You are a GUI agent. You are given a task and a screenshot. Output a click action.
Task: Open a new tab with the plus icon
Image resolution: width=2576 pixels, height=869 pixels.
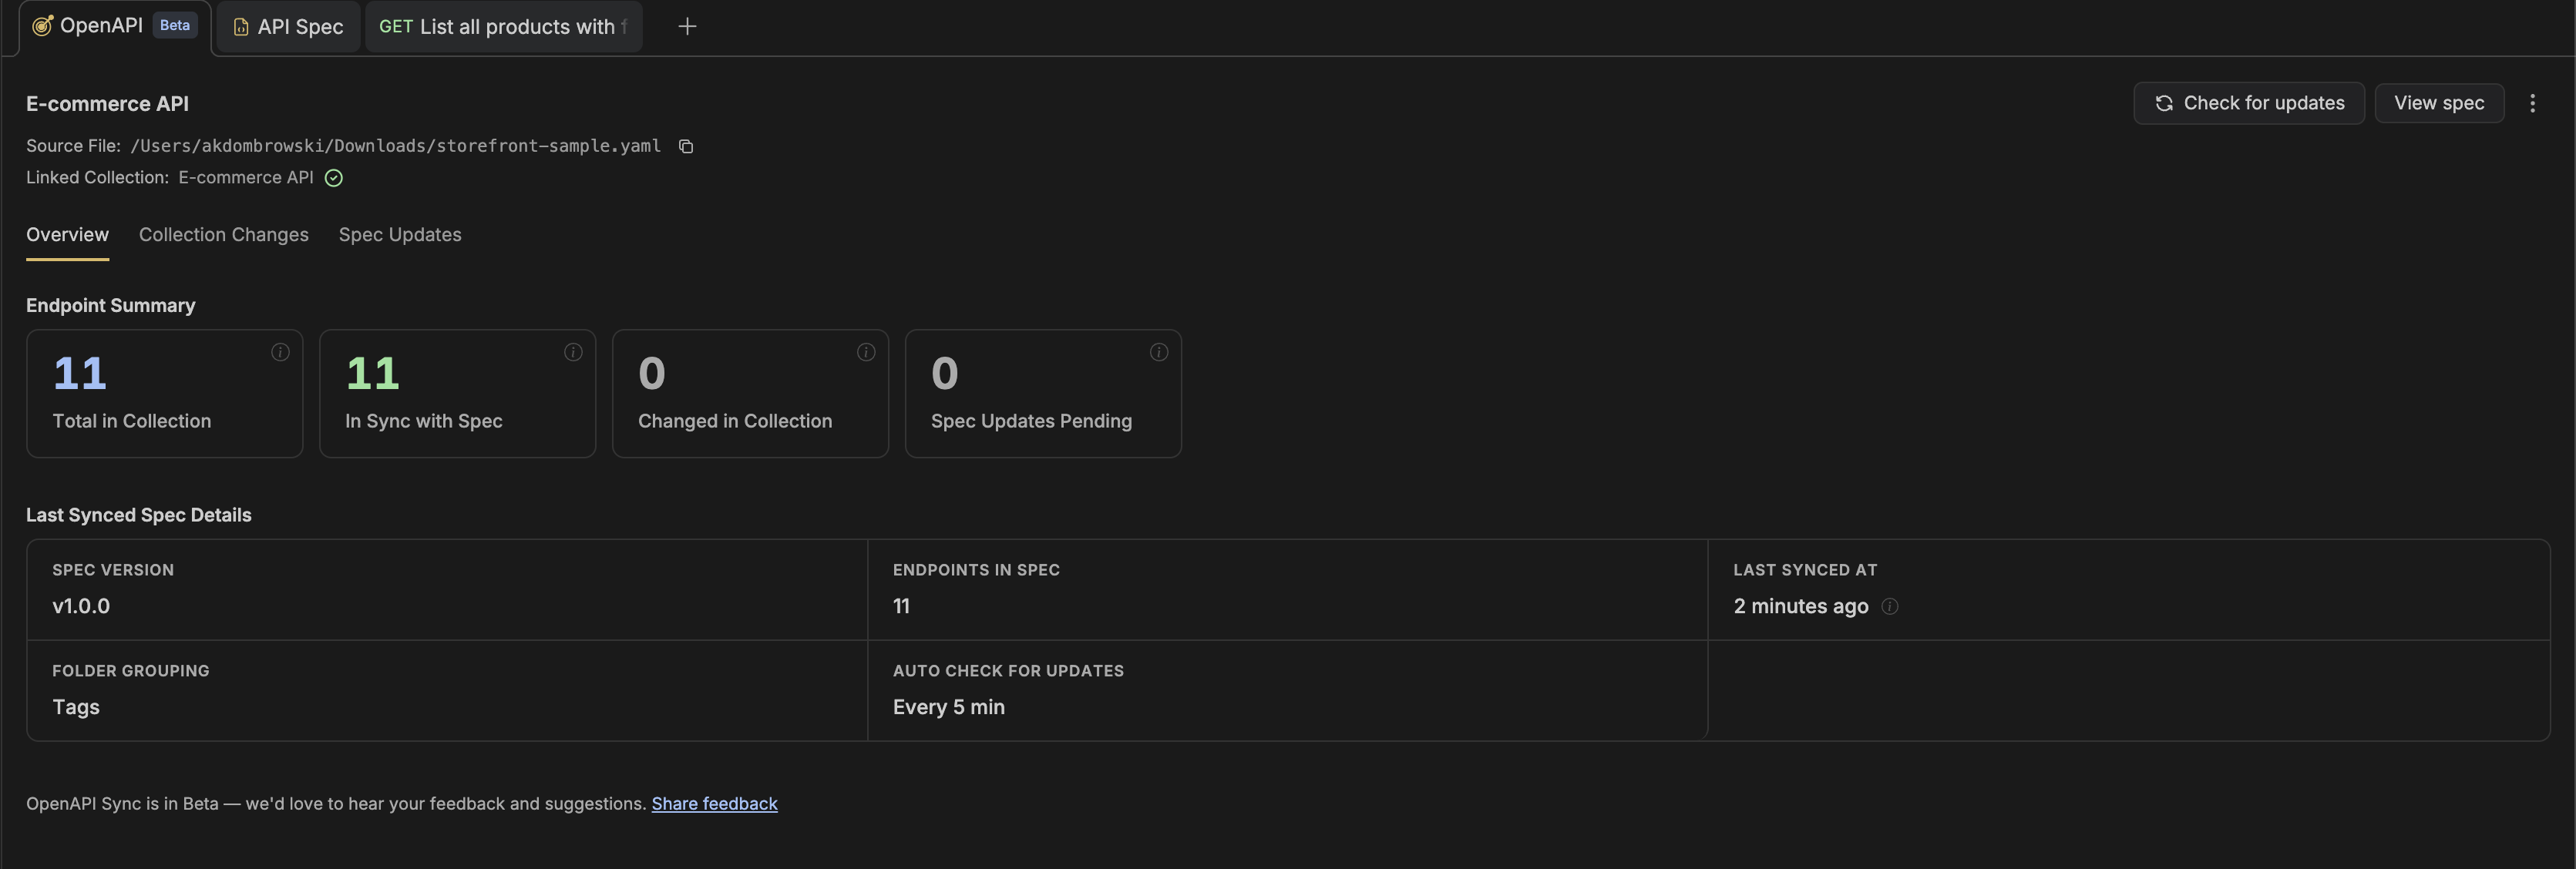[687, 27]
